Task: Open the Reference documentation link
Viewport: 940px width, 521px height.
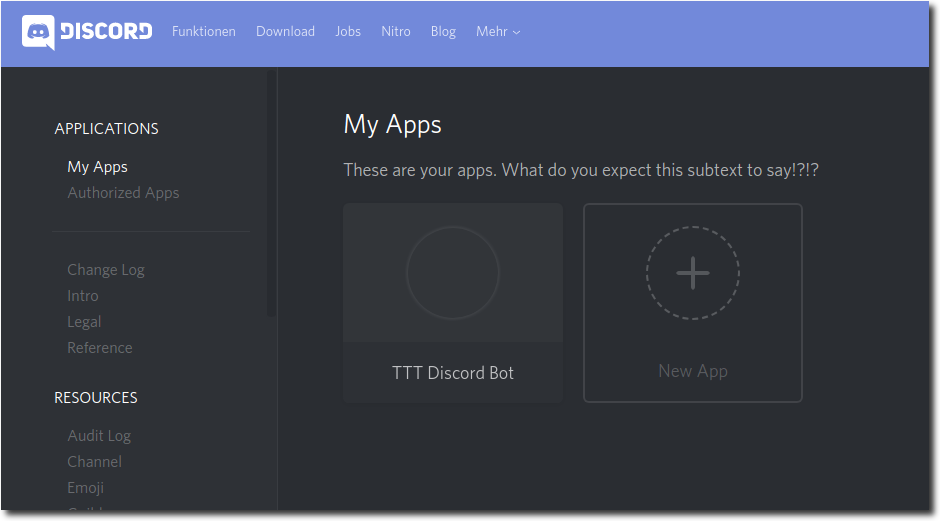Action: click(100, 348)
